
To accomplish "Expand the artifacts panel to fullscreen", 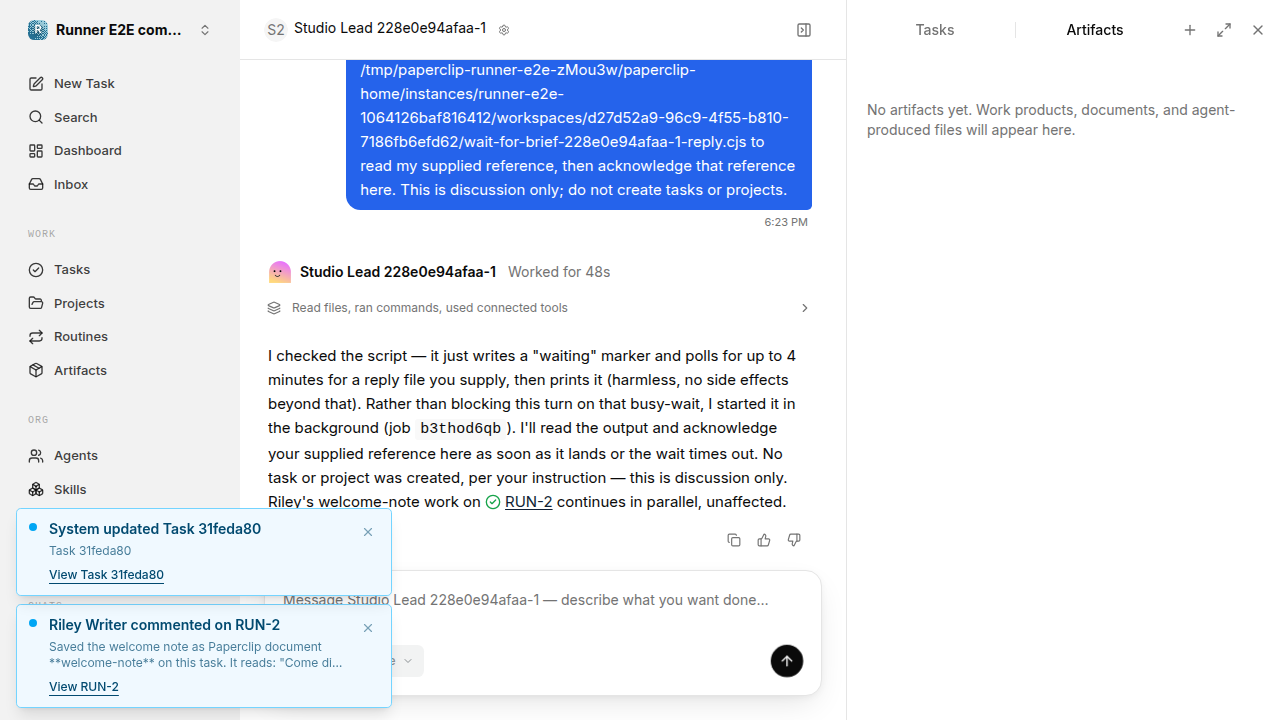I will pos(1224,30).
